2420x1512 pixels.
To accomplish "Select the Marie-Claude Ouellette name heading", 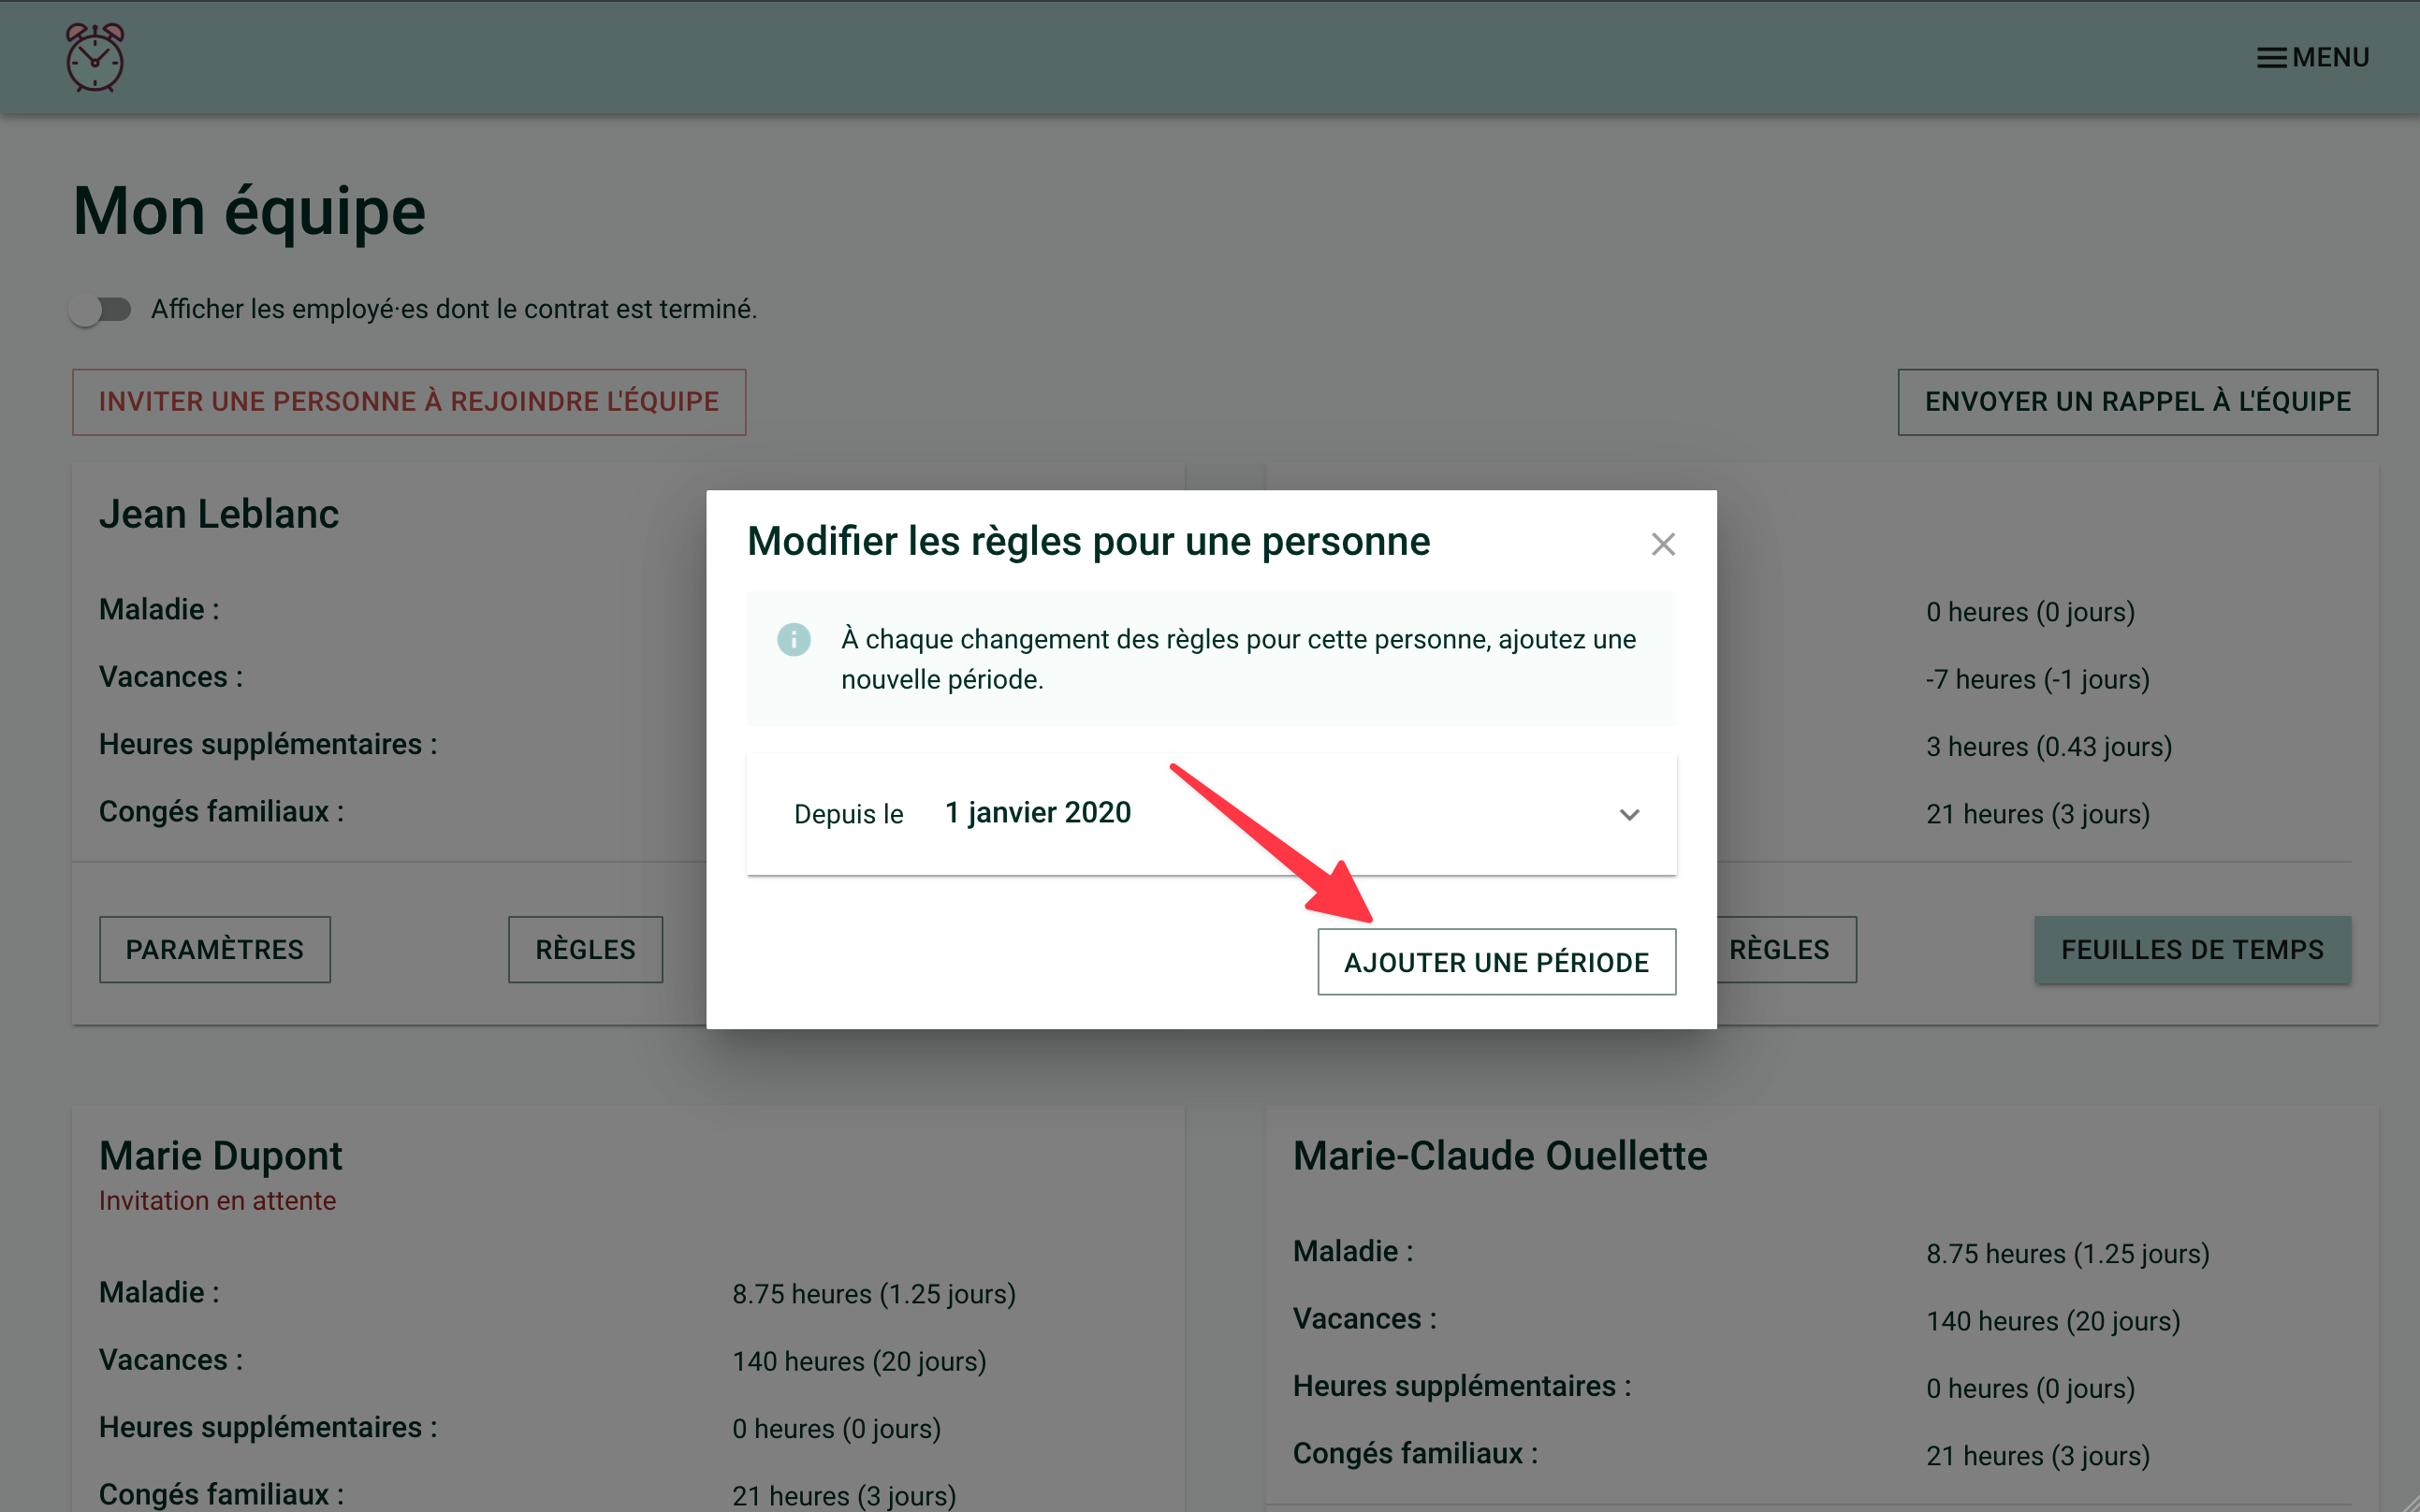I will click(1500, 1156).
